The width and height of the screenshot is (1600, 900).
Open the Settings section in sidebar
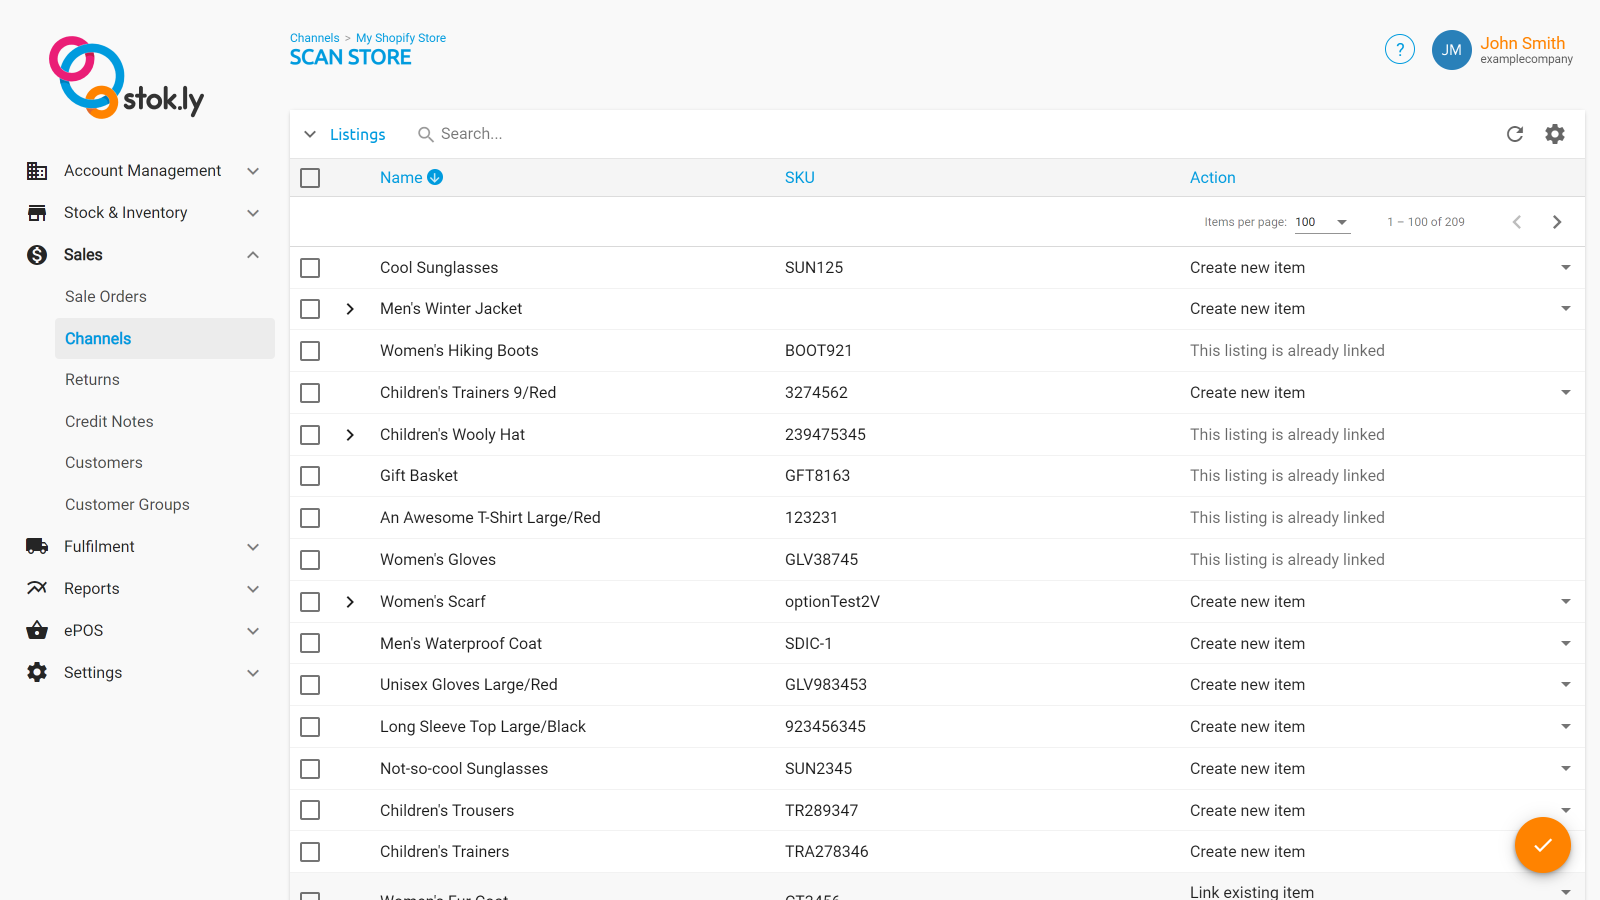pos(92,672)
